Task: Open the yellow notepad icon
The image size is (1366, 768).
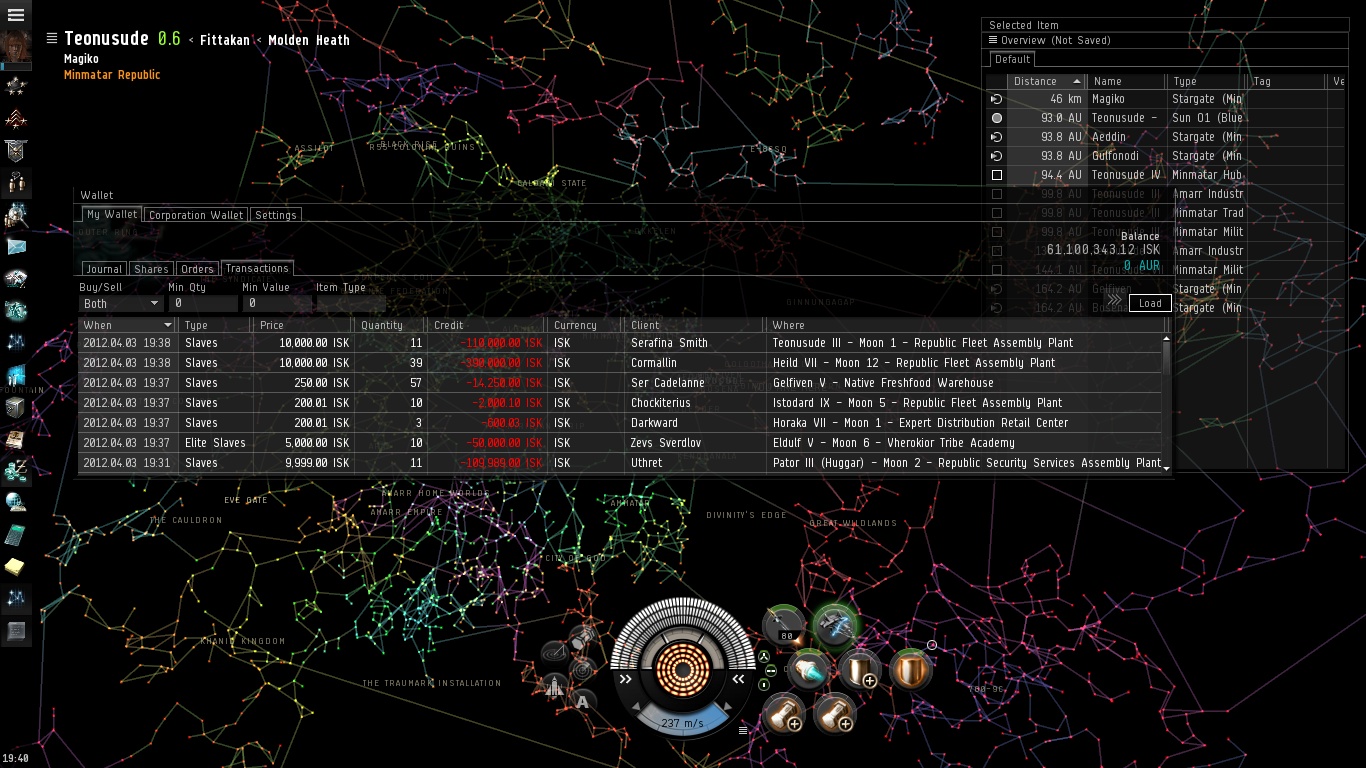Action: (x=16, y=567)
